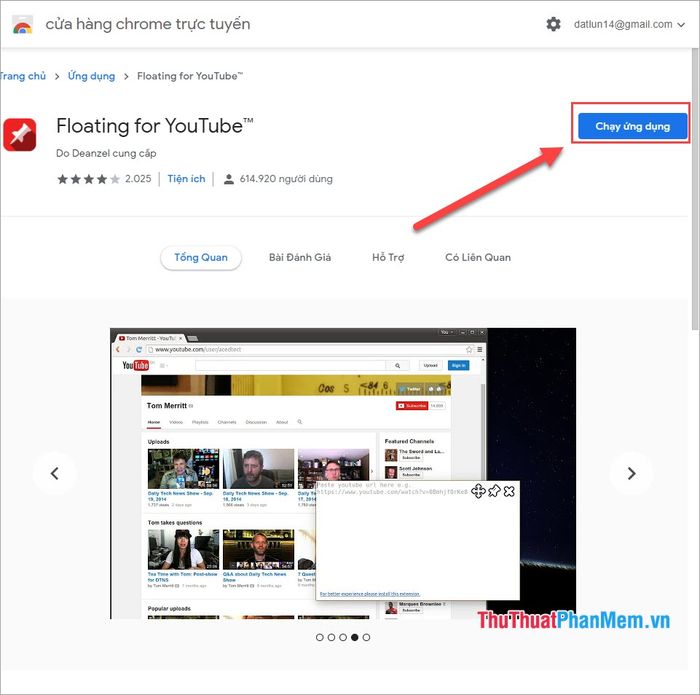Click the app preview screenshot image
Screen dimensions: 700x695
pyautogui.click(x=343, y=474)
